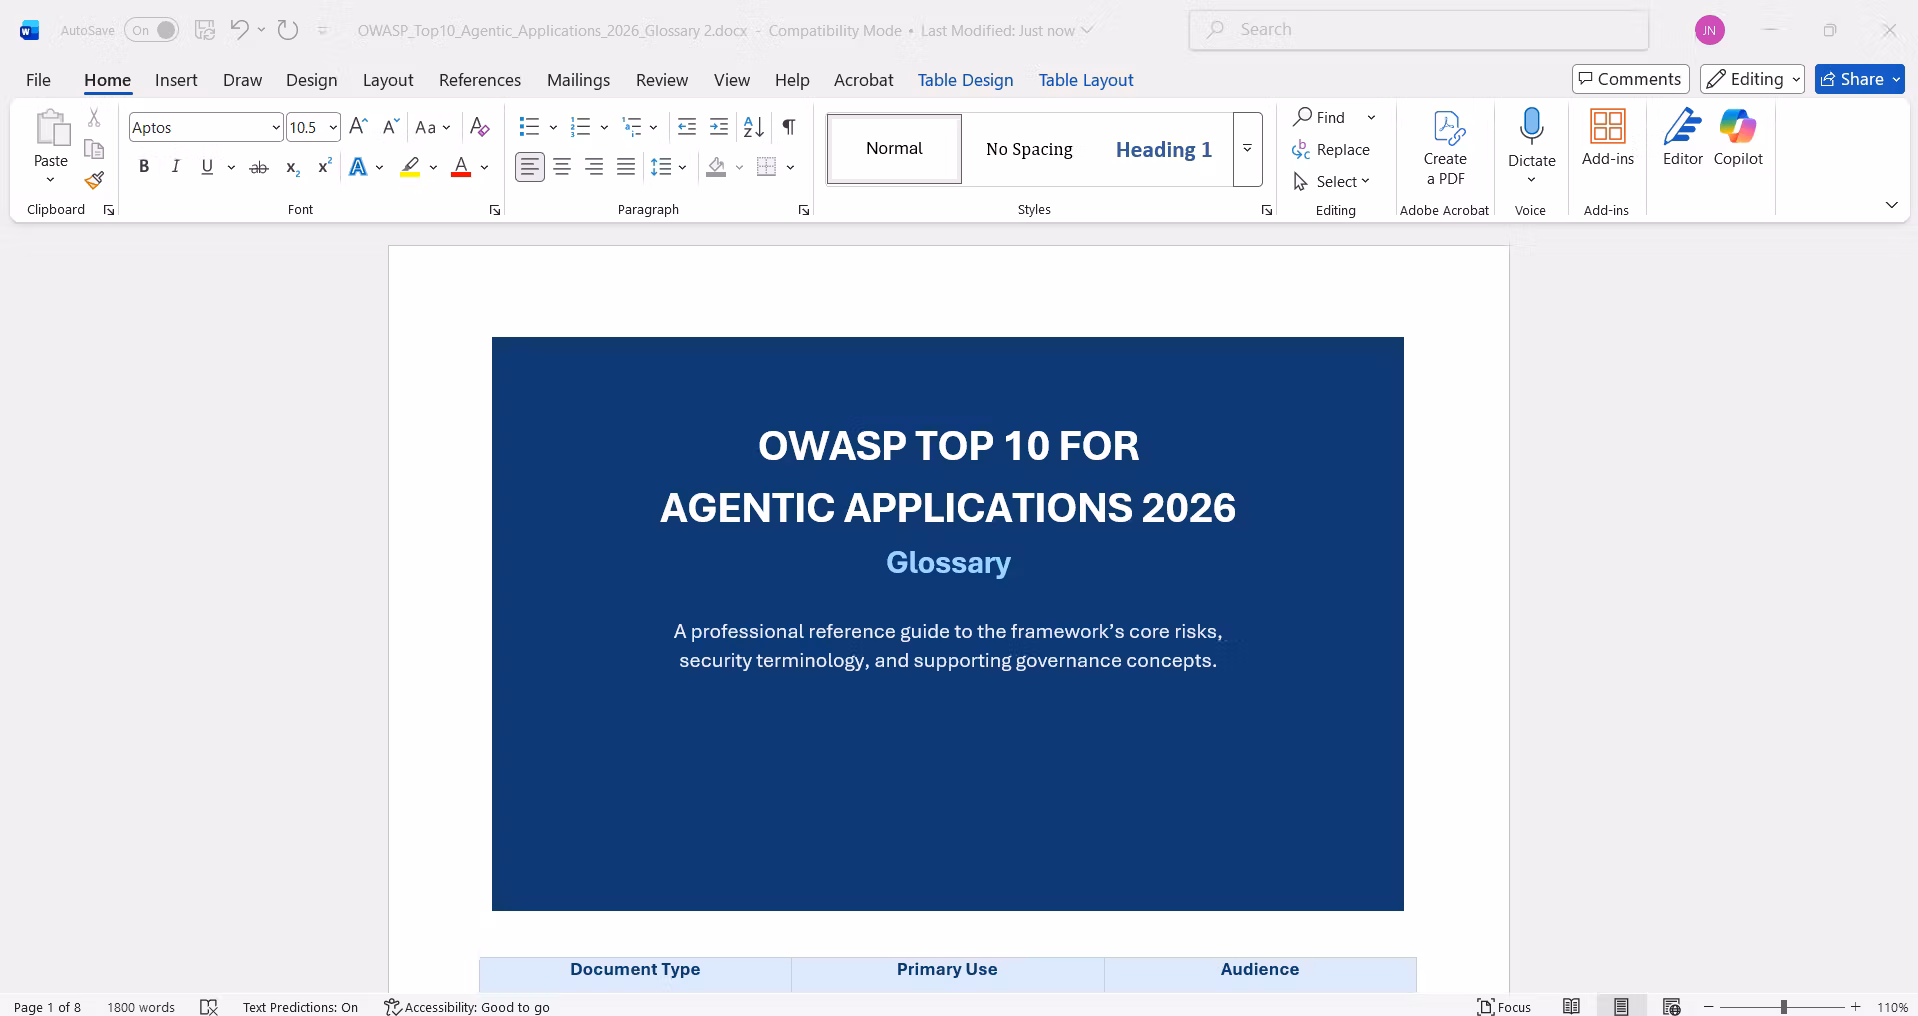Go to the Table Layout tab

coord(1086,80)
